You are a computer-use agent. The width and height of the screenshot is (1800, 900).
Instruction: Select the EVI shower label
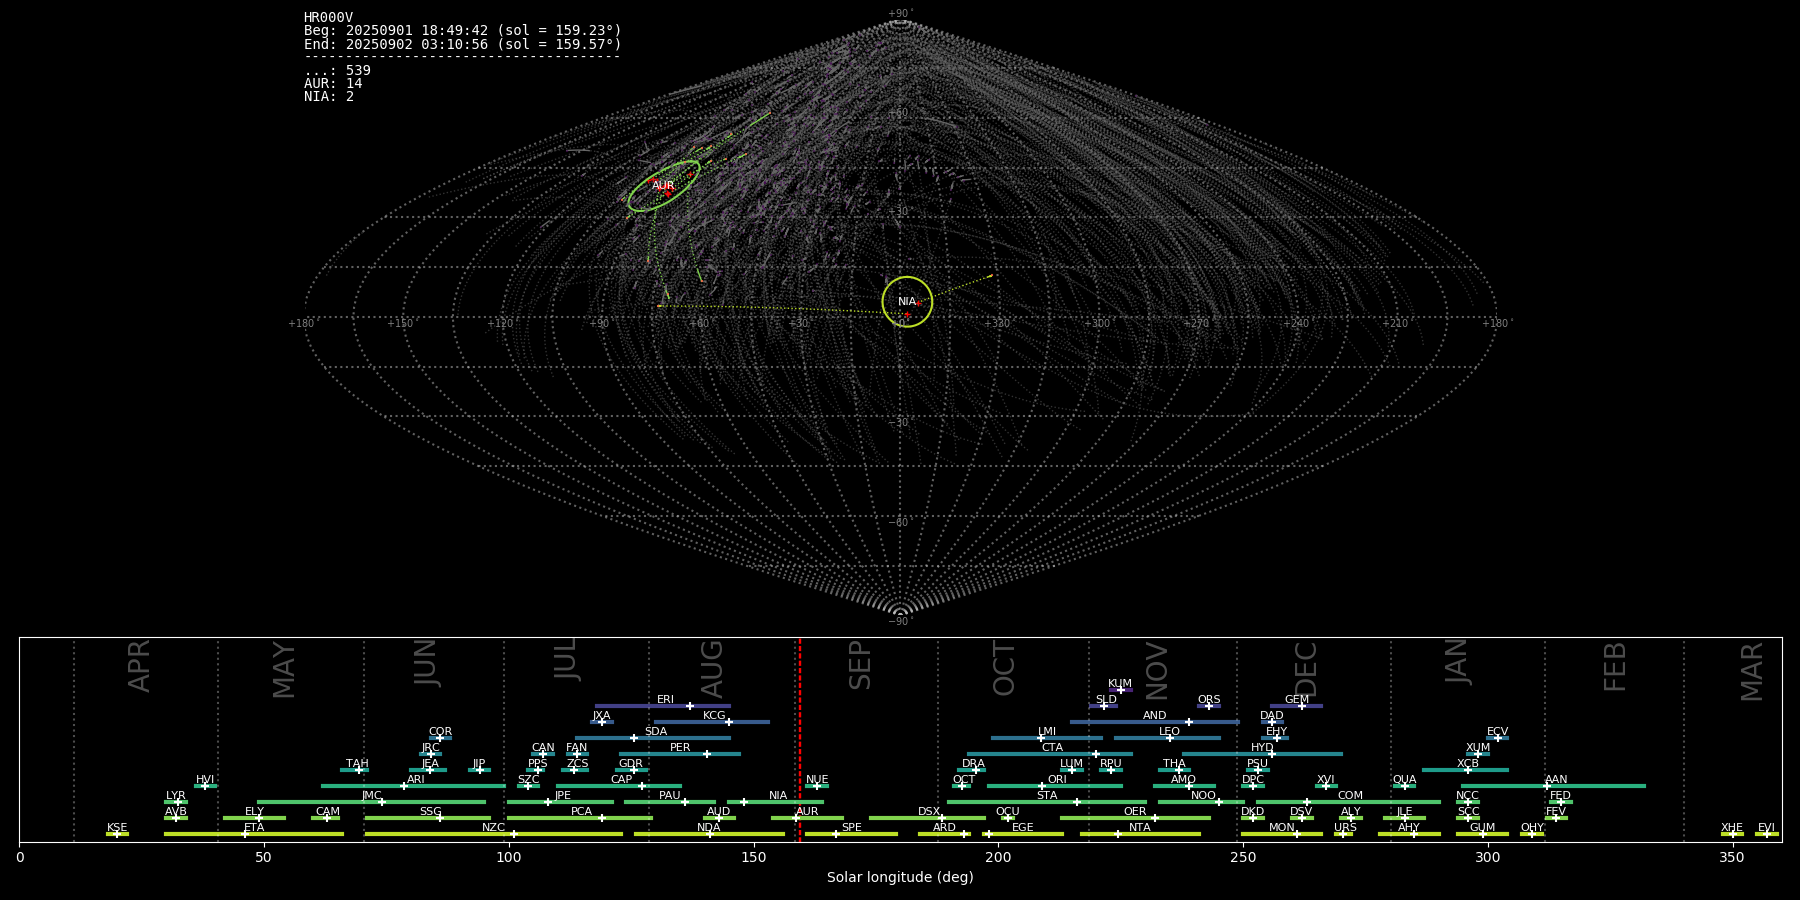click(x=1766, y=828)
